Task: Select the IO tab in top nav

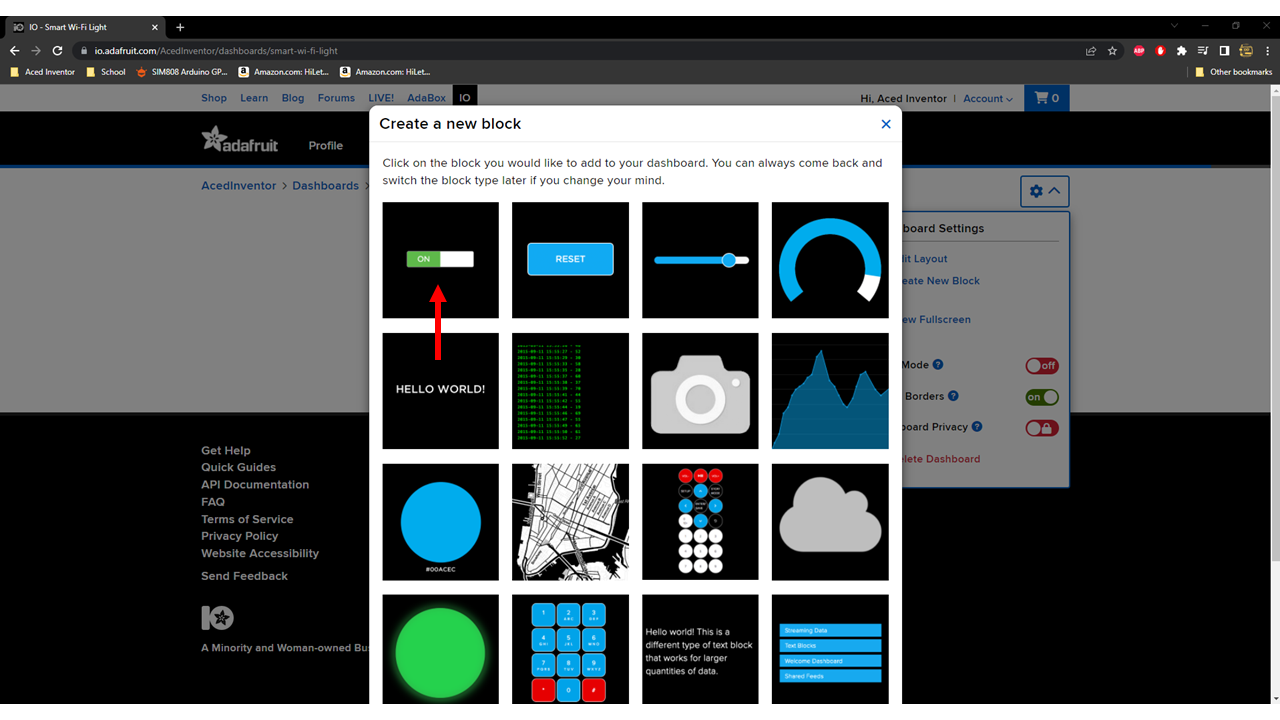Action: tap(465, 98)
